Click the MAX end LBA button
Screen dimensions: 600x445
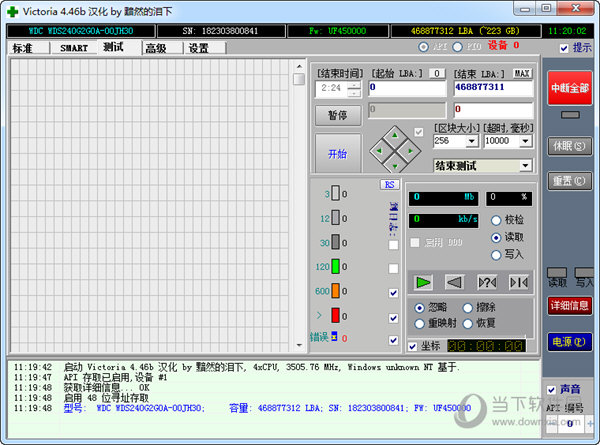click(522, 73)
